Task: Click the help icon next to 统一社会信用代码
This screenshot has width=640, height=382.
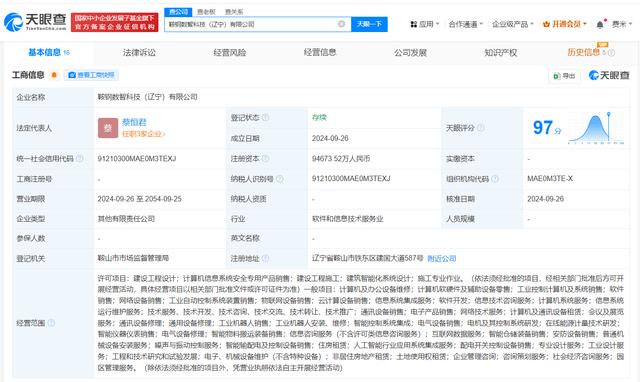Action: 80,158
